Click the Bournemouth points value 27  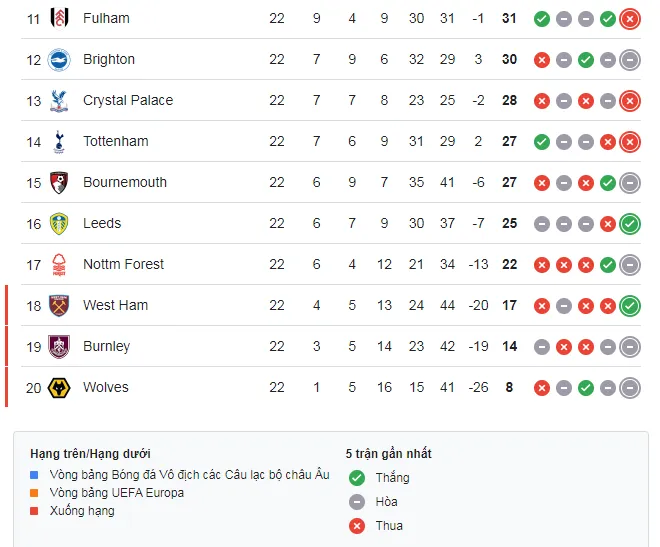(x=509, y=182)
